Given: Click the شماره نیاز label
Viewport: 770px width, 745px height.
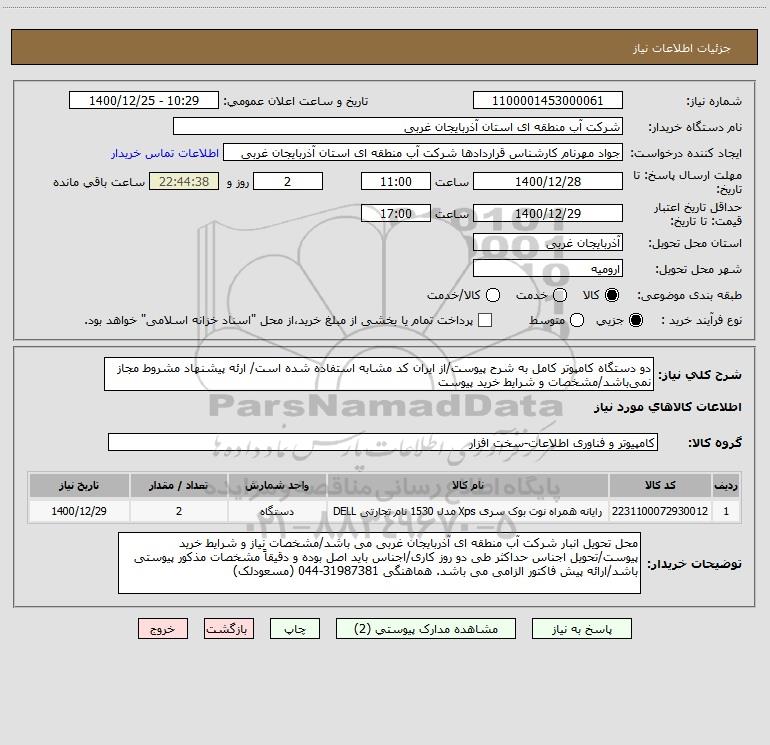Looking at the screenshot, I should [x=714, y=102].
